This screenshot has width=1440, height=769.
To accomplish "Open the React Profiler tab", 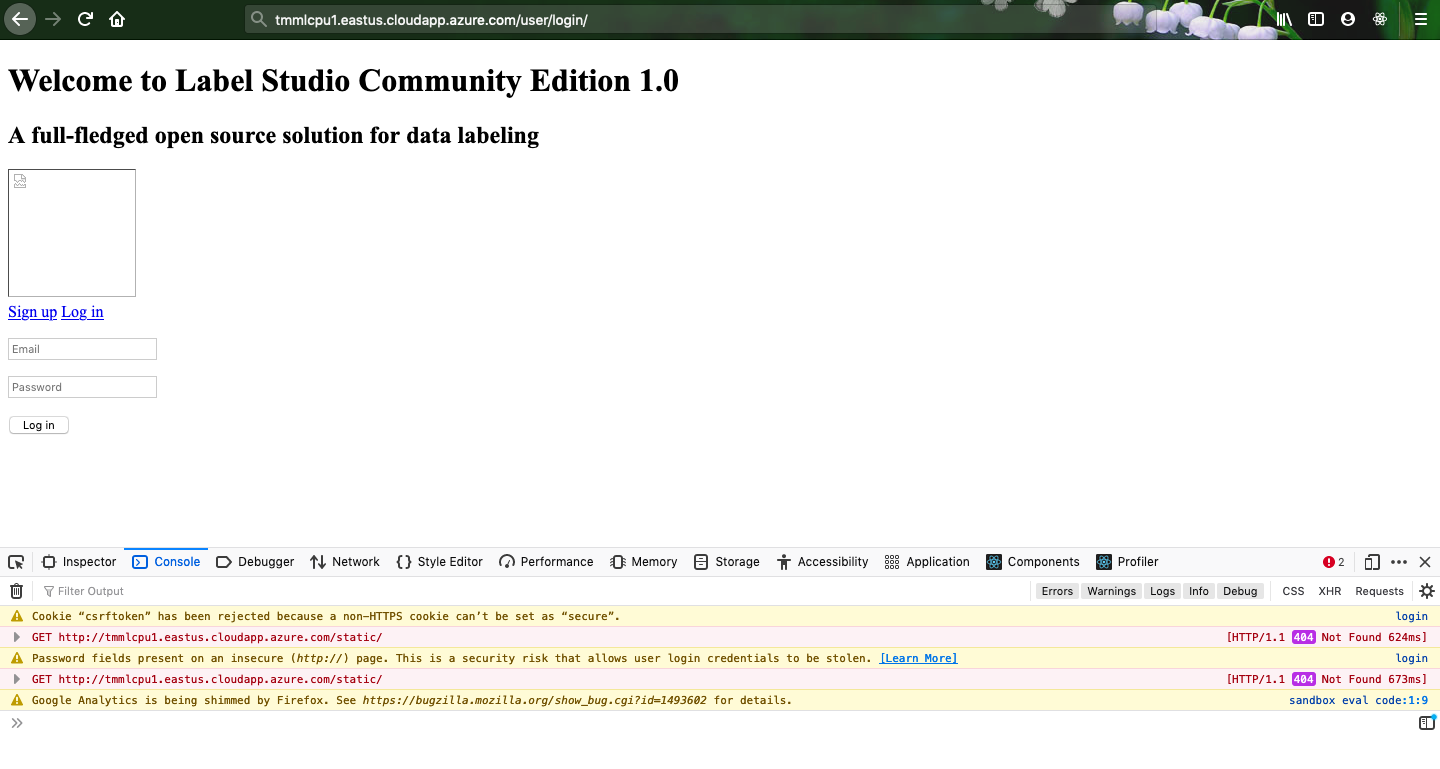I will pyautogui.click(x=1127, y=562).
